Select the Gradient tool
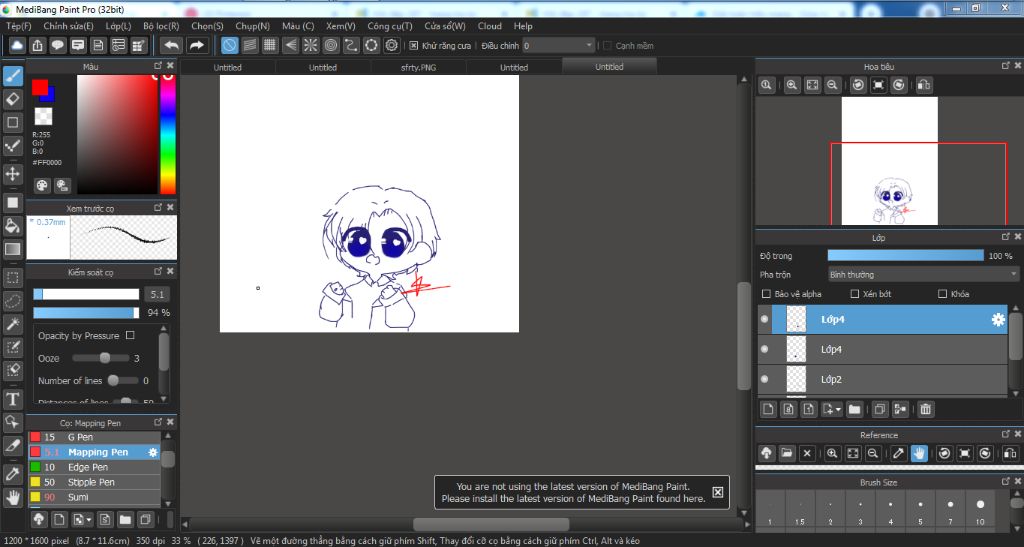Viewport: 1024px width, 547px height. pyautogui.click(x=12, y=249)
